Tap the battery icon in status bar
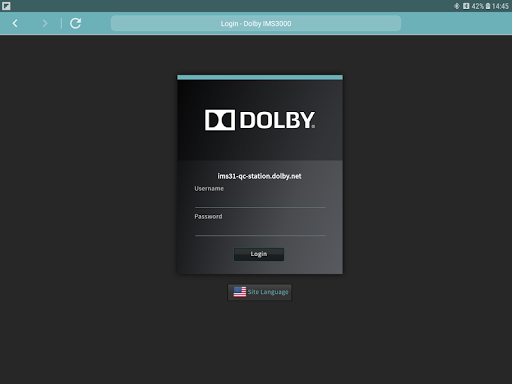The width and height of the screenshot is (512, 384). click(488, 6)
